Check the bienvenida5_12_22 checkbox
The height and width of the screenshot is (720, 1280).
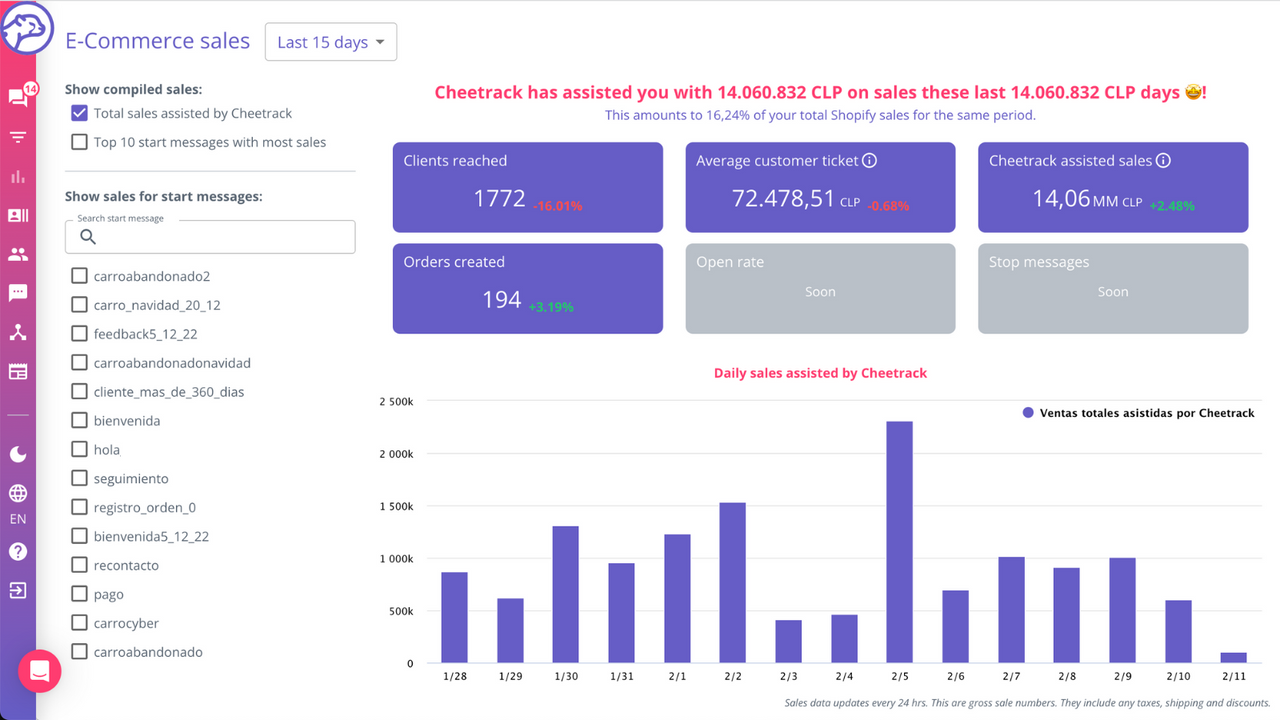(x=79, y=536)
